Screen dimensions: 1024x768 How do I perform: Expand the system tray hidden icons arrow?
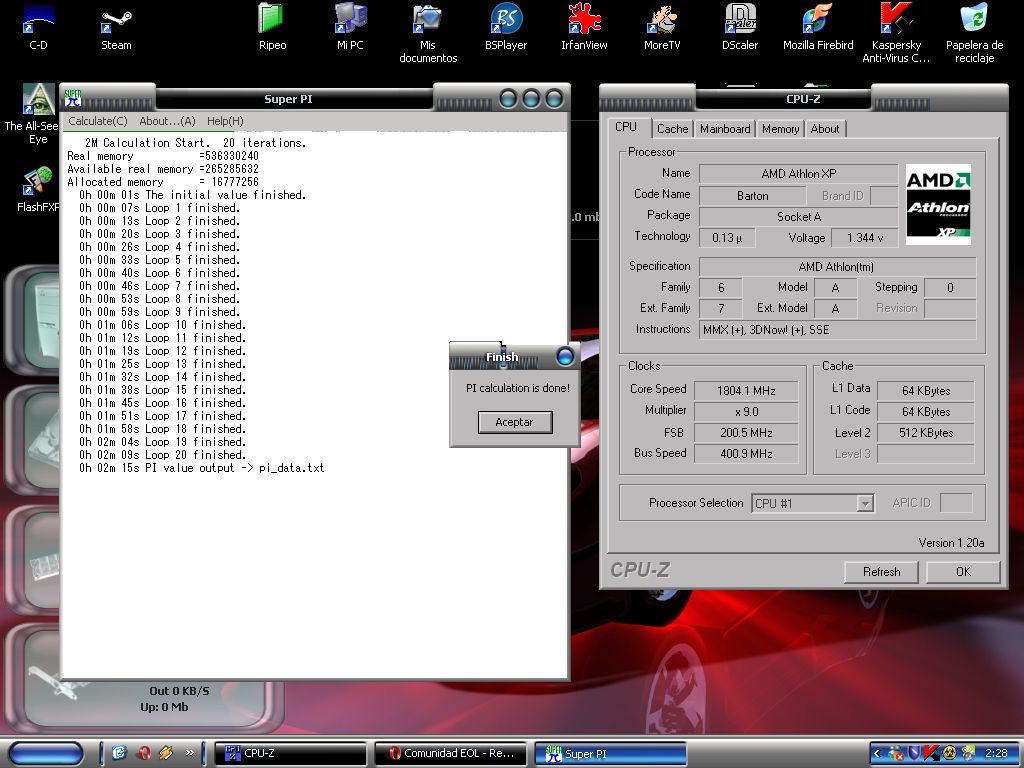tap(878, 753)
